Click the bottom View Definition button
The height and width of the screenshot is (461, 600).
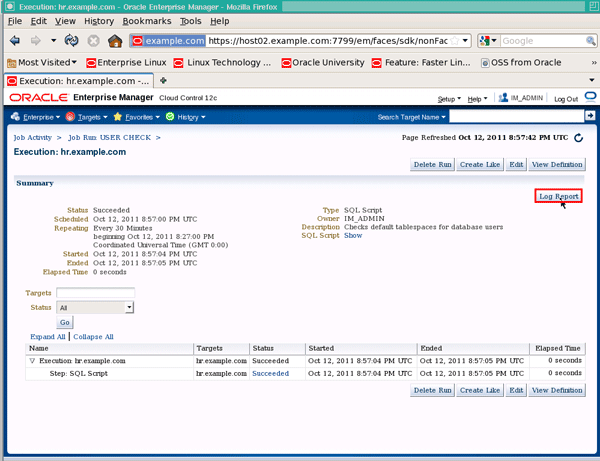click(557, 390)
